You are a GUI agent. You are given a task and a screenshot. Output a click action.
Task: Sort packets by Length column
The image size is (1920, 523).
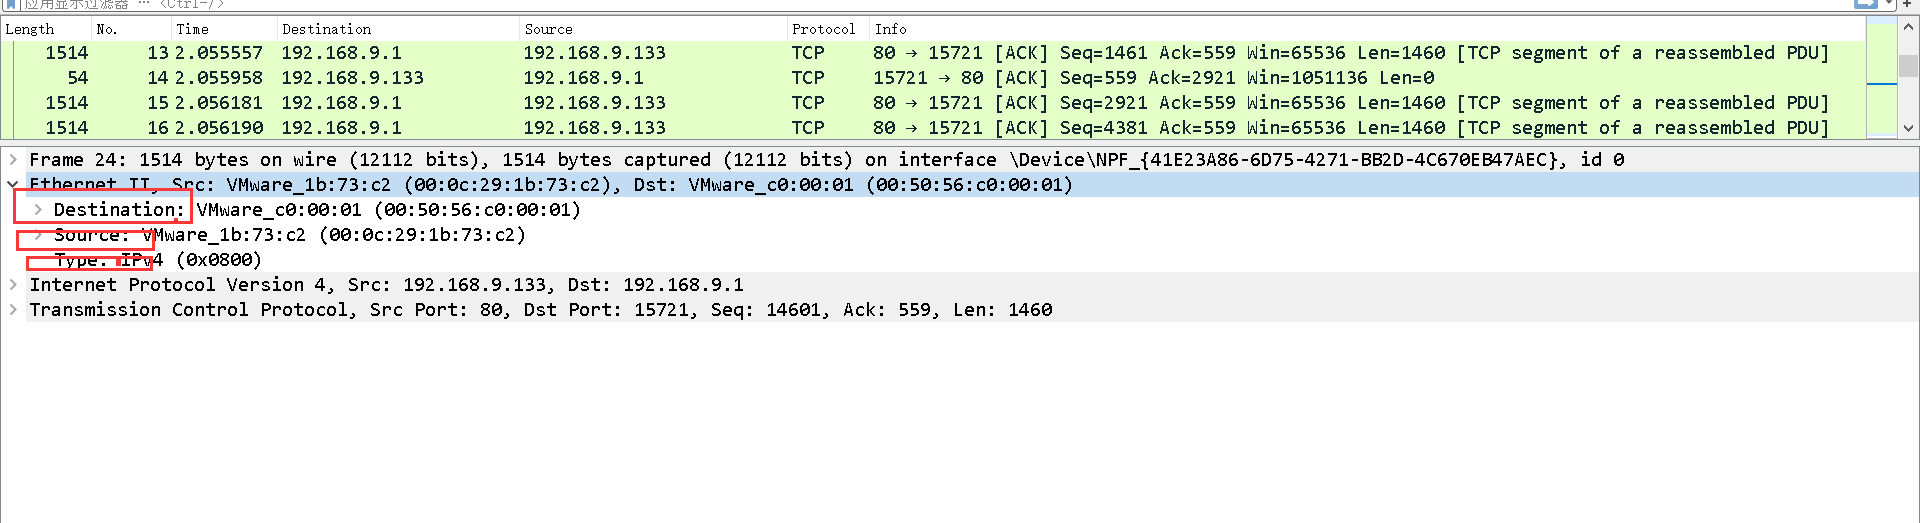30,29
